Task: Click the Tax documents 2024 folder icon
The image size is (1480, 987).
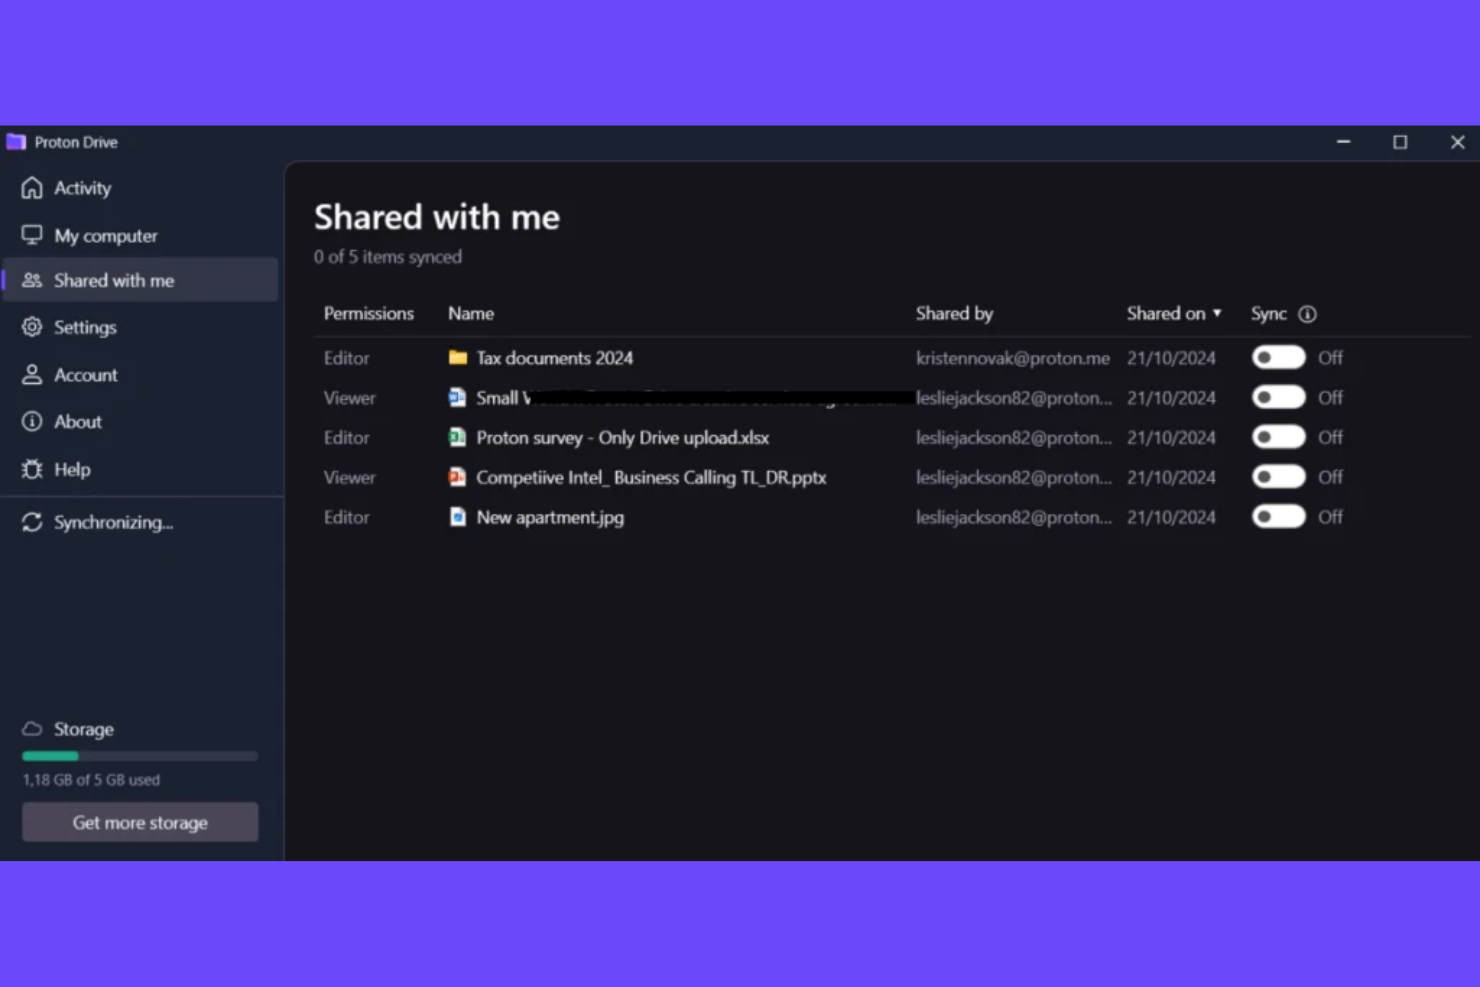Action: [x=458, y=357]
